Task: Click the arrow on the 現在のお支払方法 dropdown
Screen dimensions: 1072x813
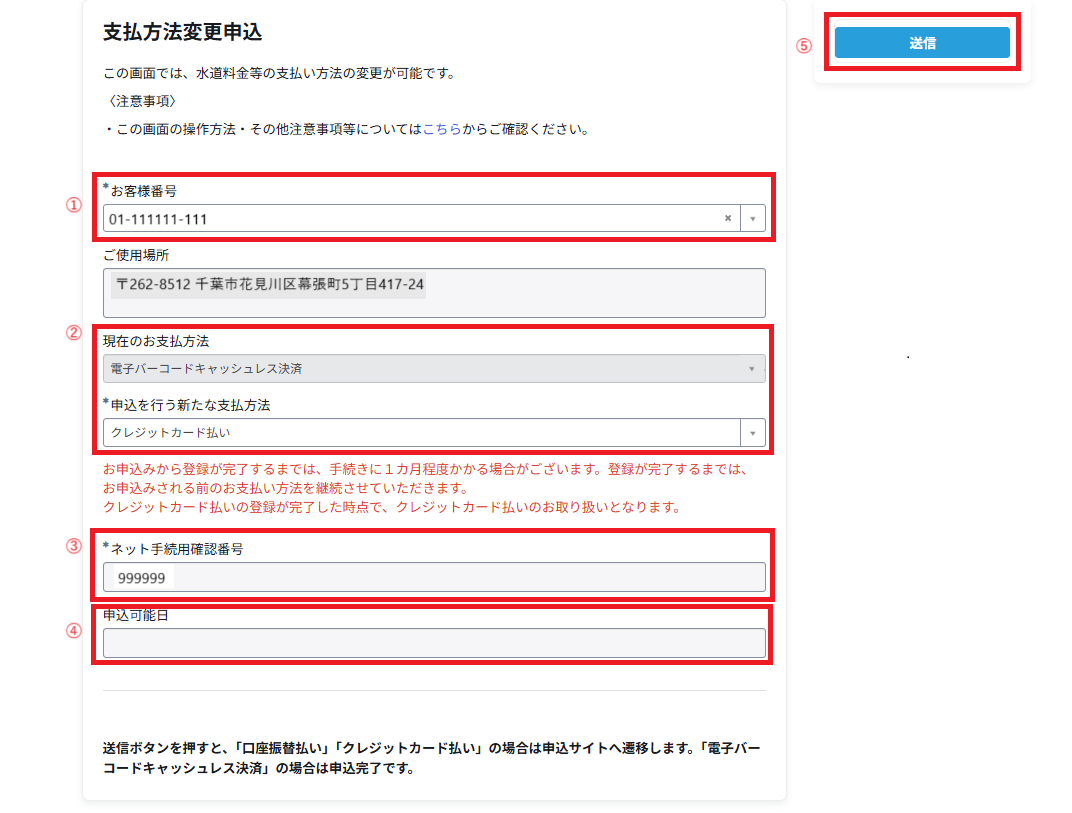Action: click(752, 369)
